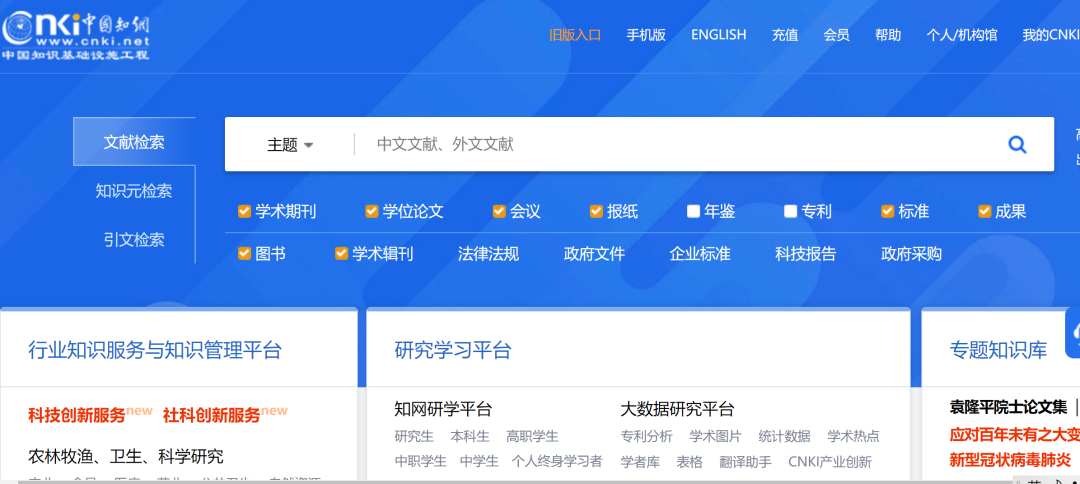
Task: Open the CNKI产业创新 link
Action: tap(830, 461)
